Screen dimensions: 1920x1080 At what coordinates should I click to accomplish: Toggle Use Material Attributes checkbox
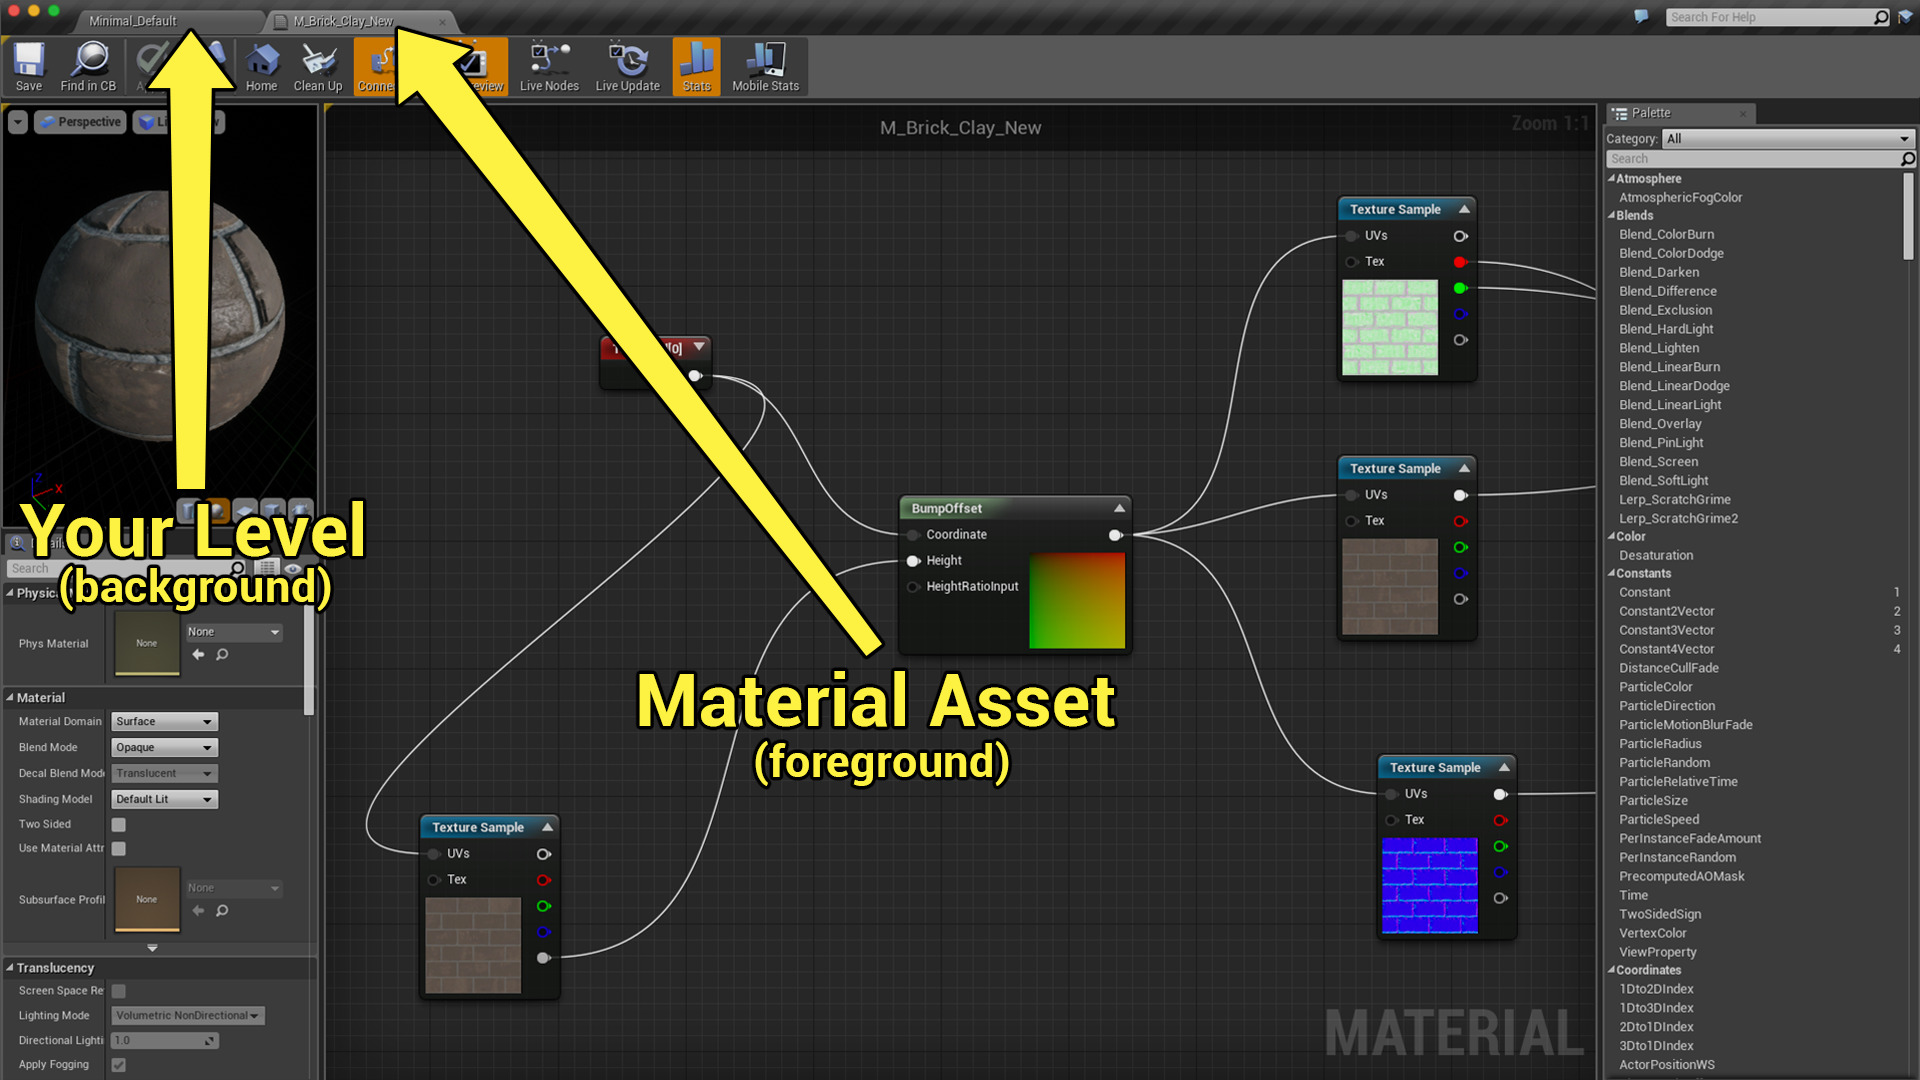tap(119, 849)
